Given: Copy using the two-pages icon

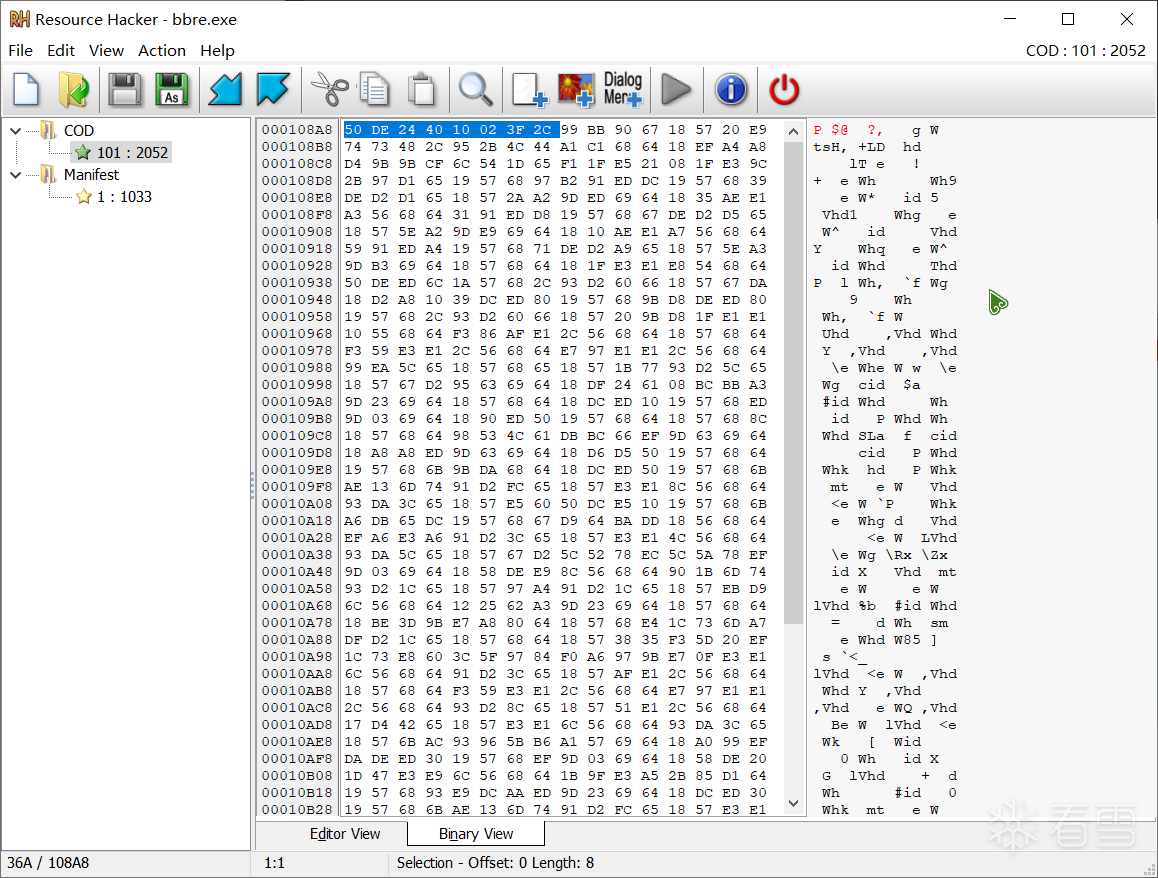Looking at the screenshot, I should click(x=374, y=89).
